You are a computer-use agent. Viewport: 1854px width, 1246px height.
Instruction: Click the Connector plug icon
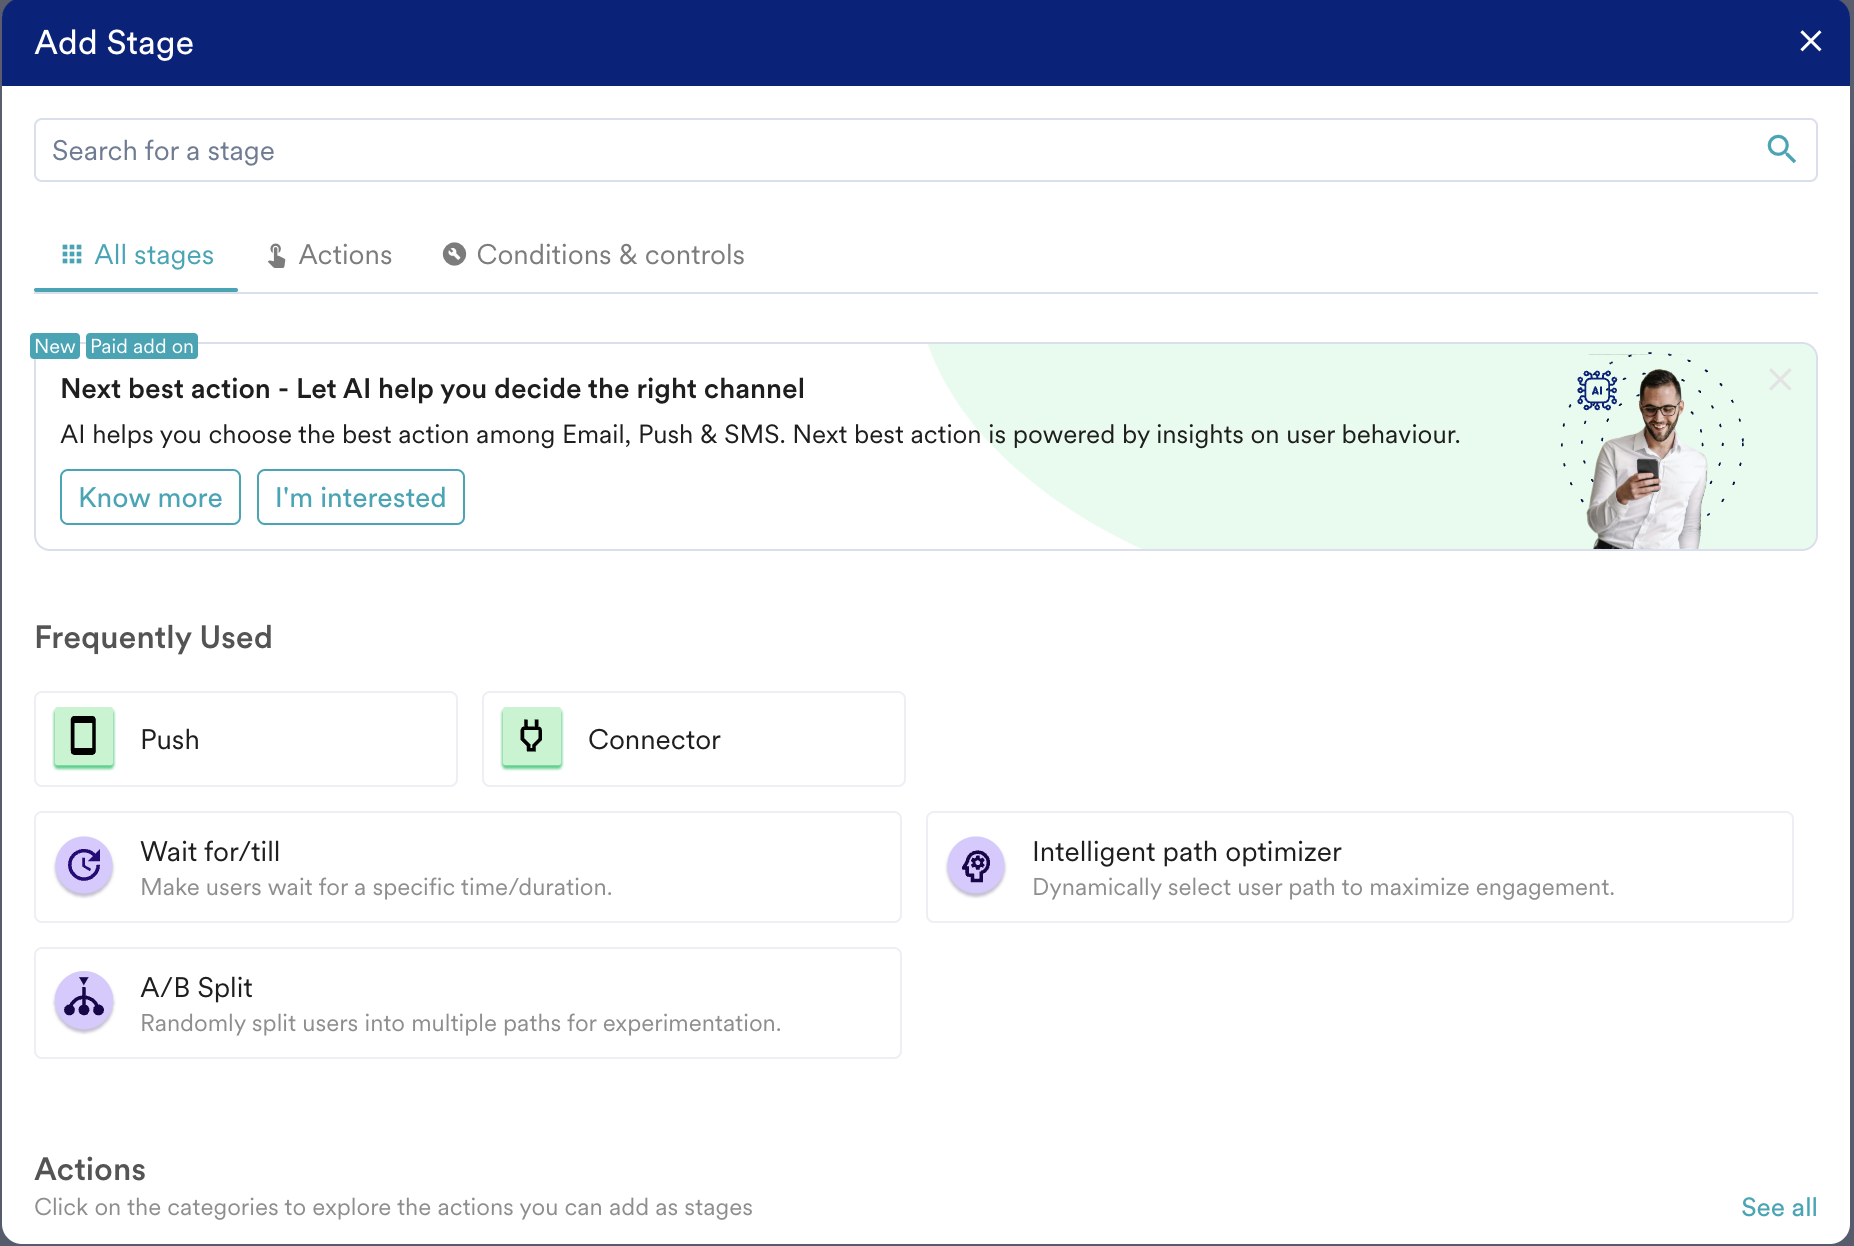(x=532, y=738)
